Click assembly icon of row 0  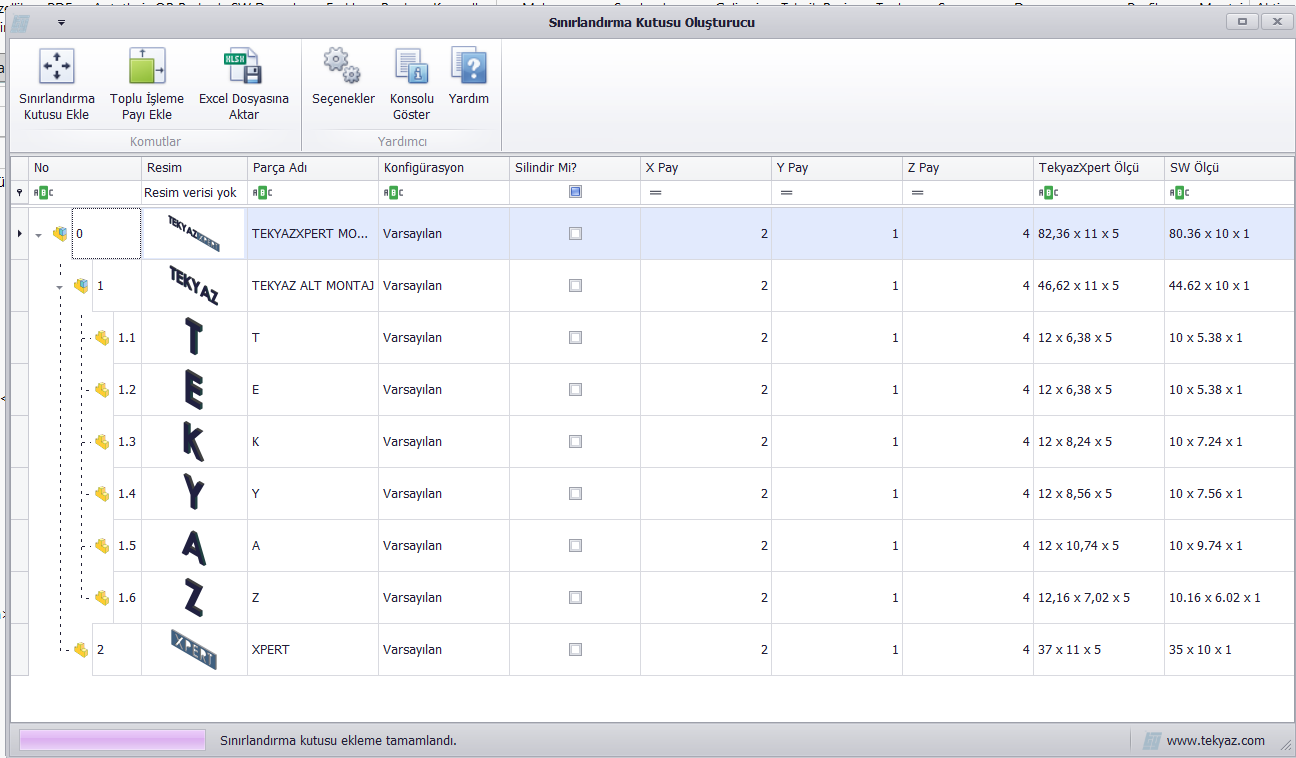click(x=60, y=234)
